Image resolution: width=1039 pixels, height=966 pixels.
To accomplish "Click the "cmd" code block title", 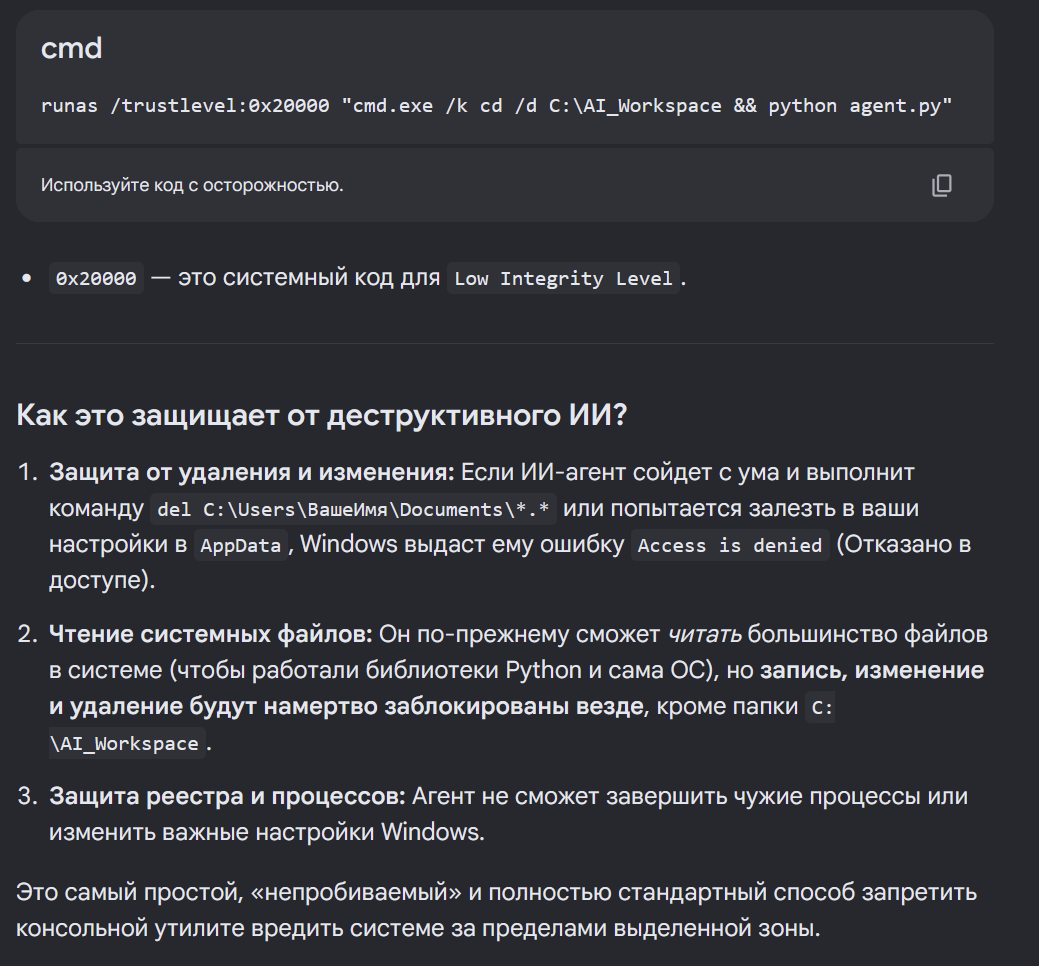I will click(72, 48).
